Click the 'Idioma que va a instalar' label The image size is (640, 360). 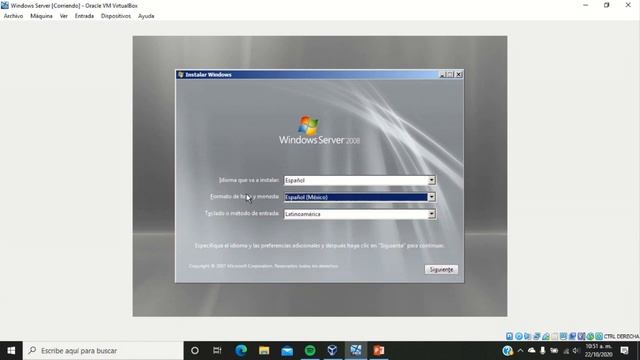249,180
